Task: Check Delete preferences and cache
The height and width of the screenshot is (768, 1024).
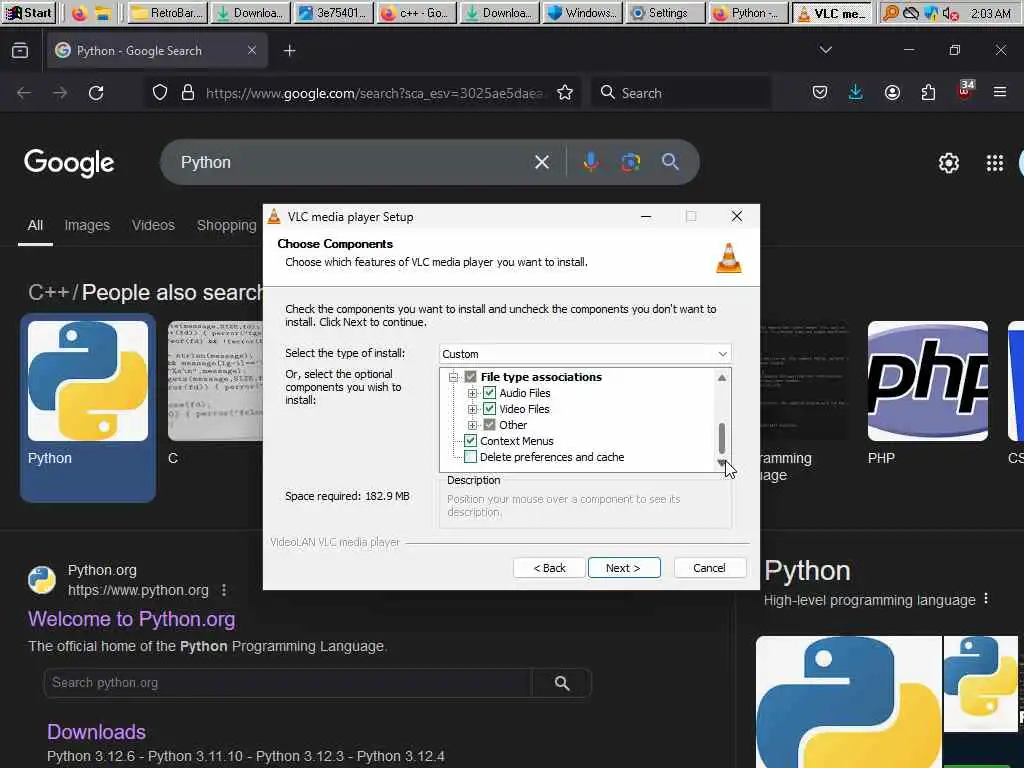Action: 470,457
